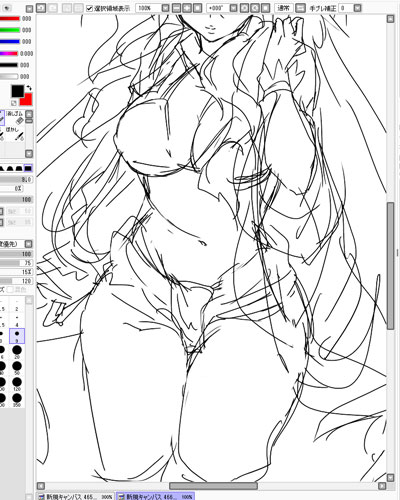This screenshot has width=400, height=500.
Task: Pick the size 2 brush preset
Action: [x=17, y=305]
